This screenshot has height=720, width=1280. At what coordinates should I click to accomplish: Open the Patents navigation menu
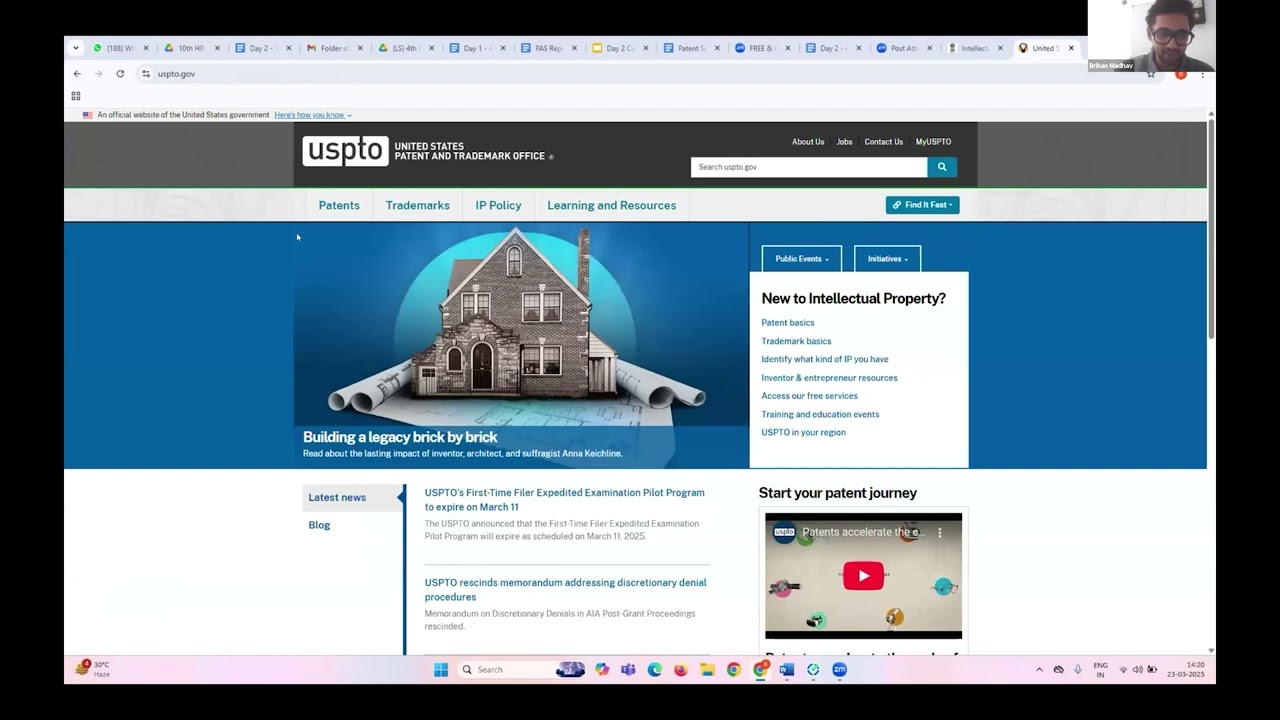pyautogui.click(x=339, y=206)
